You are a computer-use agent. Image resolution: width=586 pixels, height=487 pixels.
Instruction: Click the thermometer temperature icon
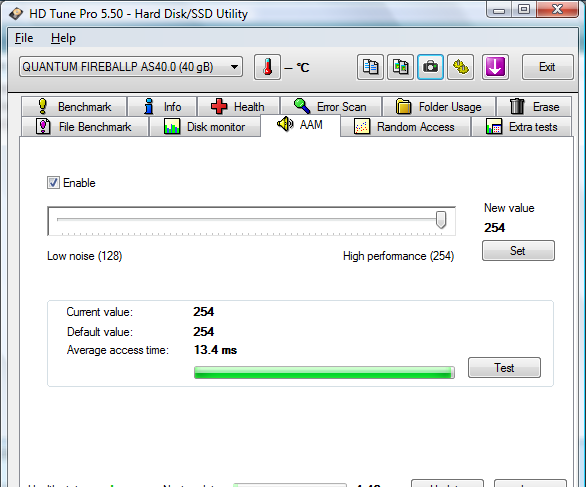[x=267, y=67]
